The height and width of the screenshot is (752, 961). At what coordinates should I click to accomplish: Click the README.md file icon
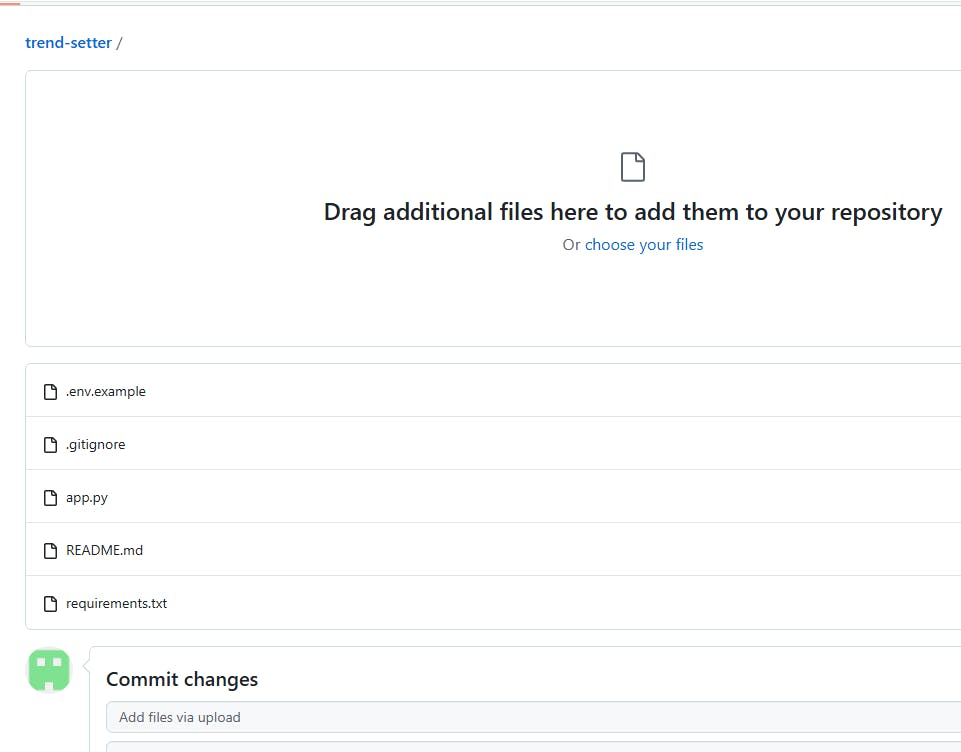(50, 551)
